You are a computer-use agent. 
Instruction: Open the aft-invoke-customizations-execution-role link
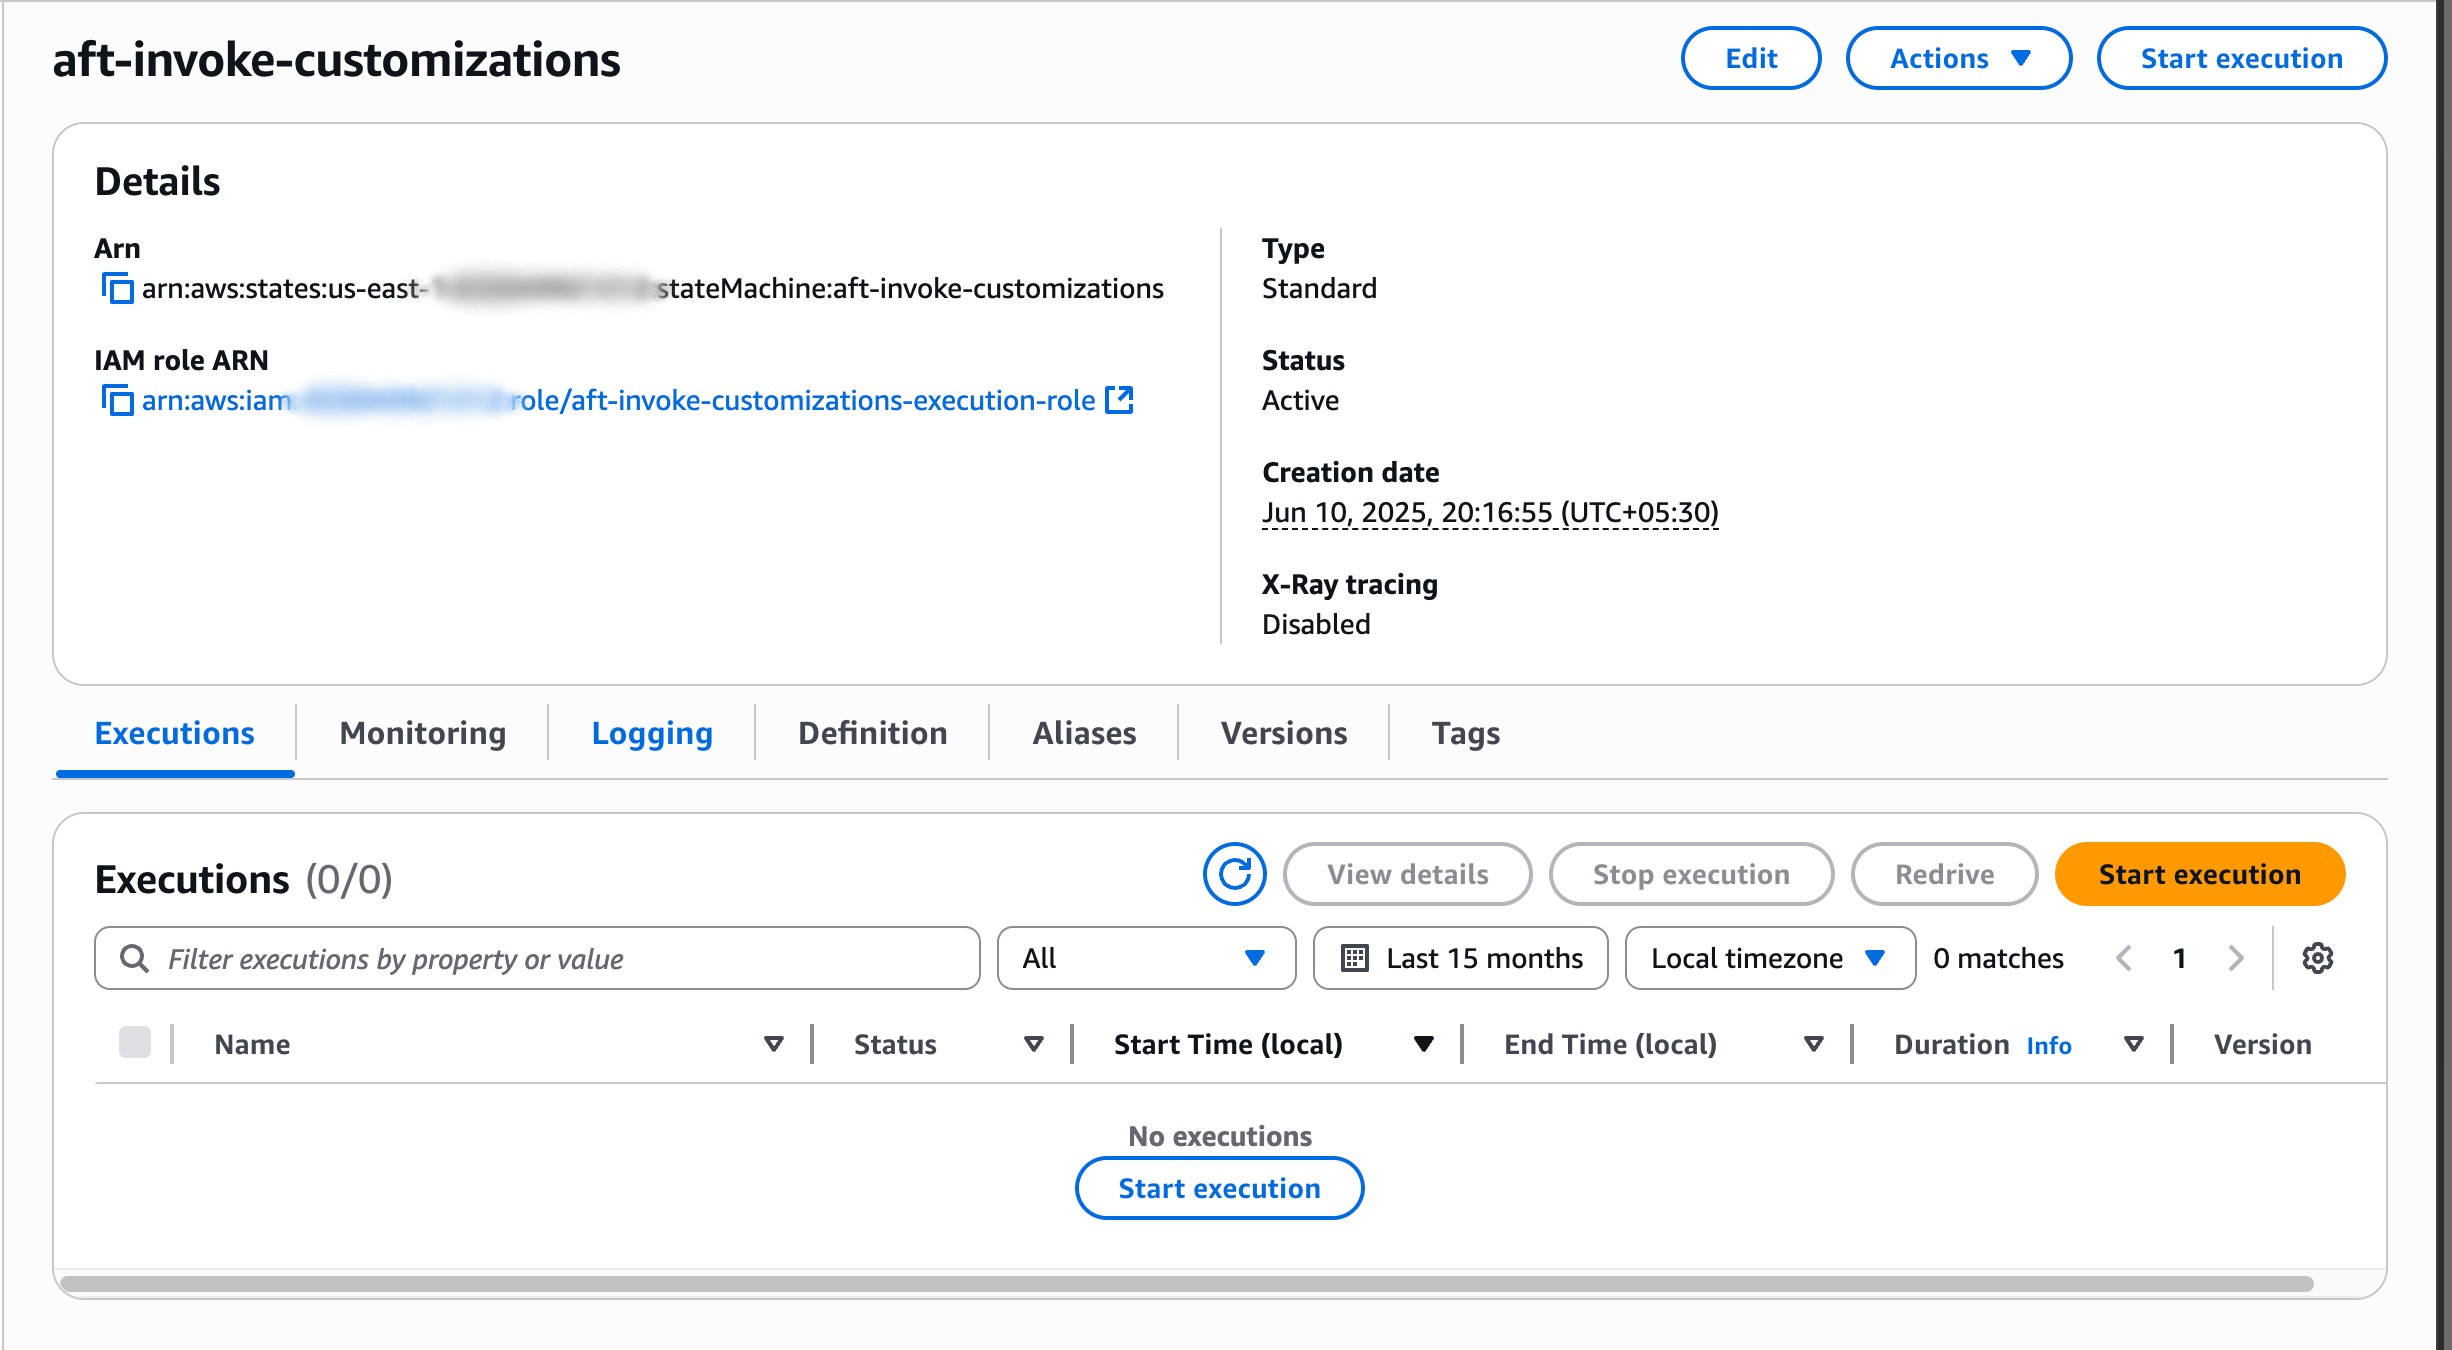(x=619, y=400)
